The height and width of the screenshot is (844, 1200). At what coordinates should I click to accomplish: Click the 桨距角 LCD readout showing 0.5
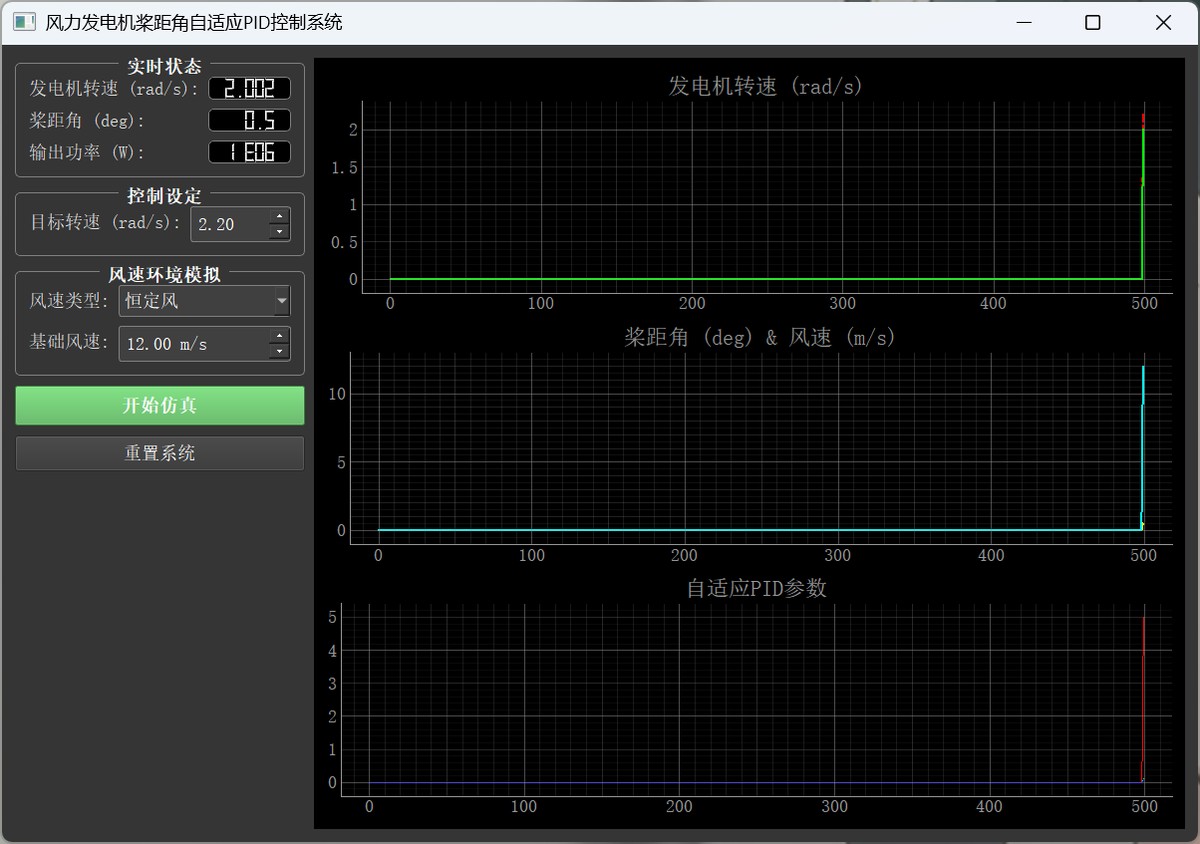(249, 121)
